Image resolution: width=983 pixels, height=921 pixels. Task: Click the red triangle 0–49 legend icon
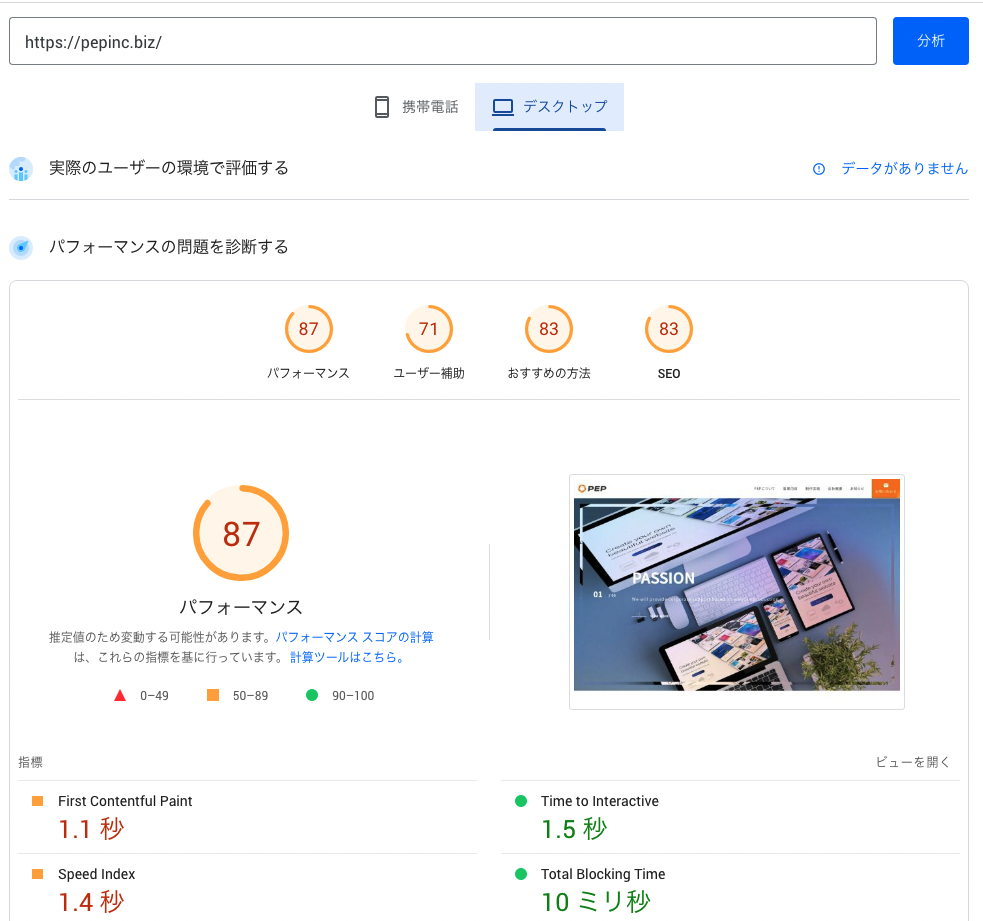[120, 695]
